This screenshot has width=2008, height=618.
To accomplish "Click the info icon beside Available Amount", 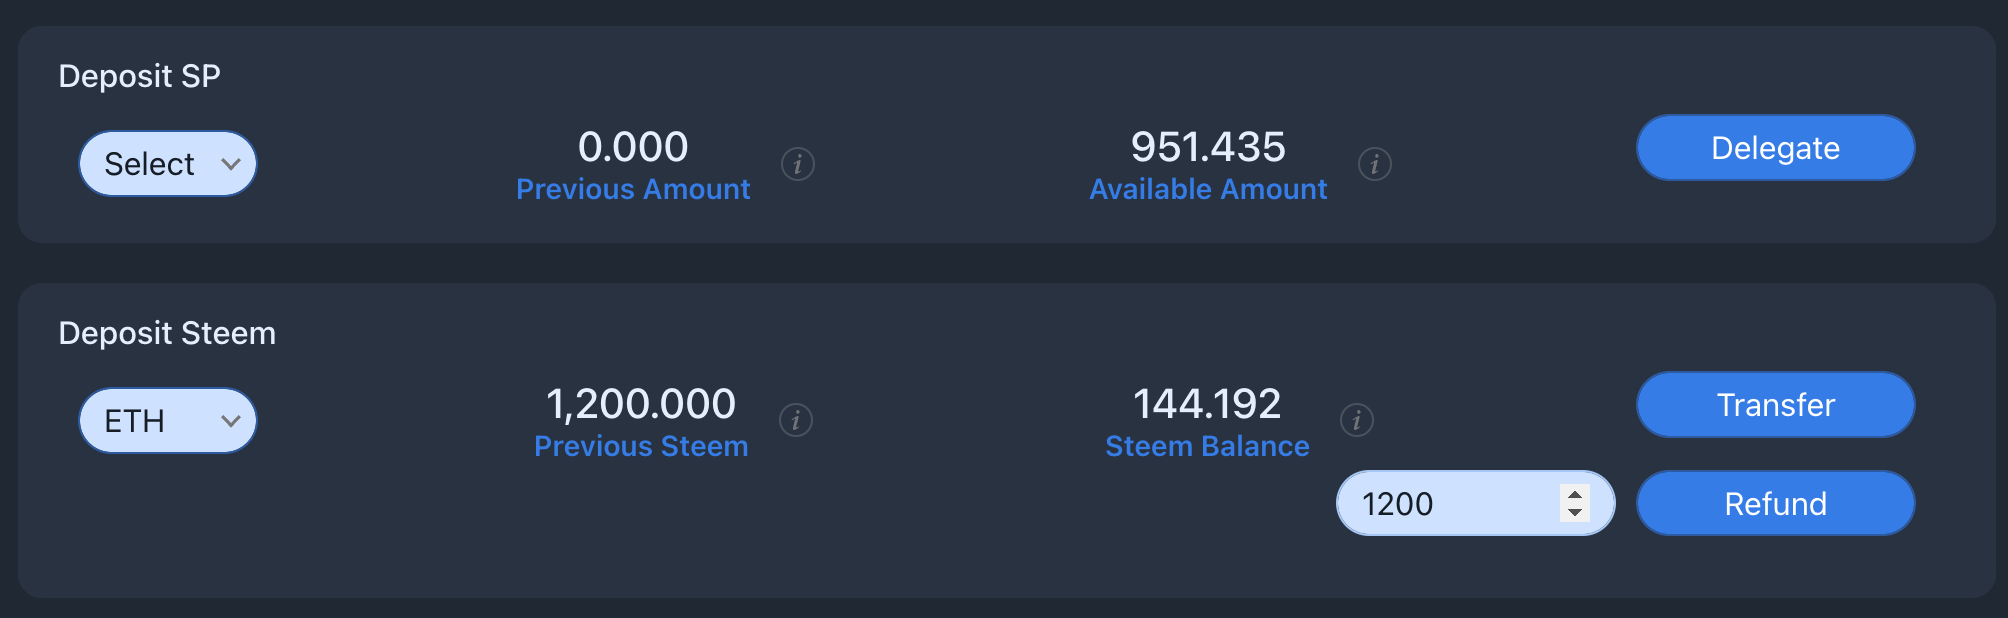I will coord(1375,164).
